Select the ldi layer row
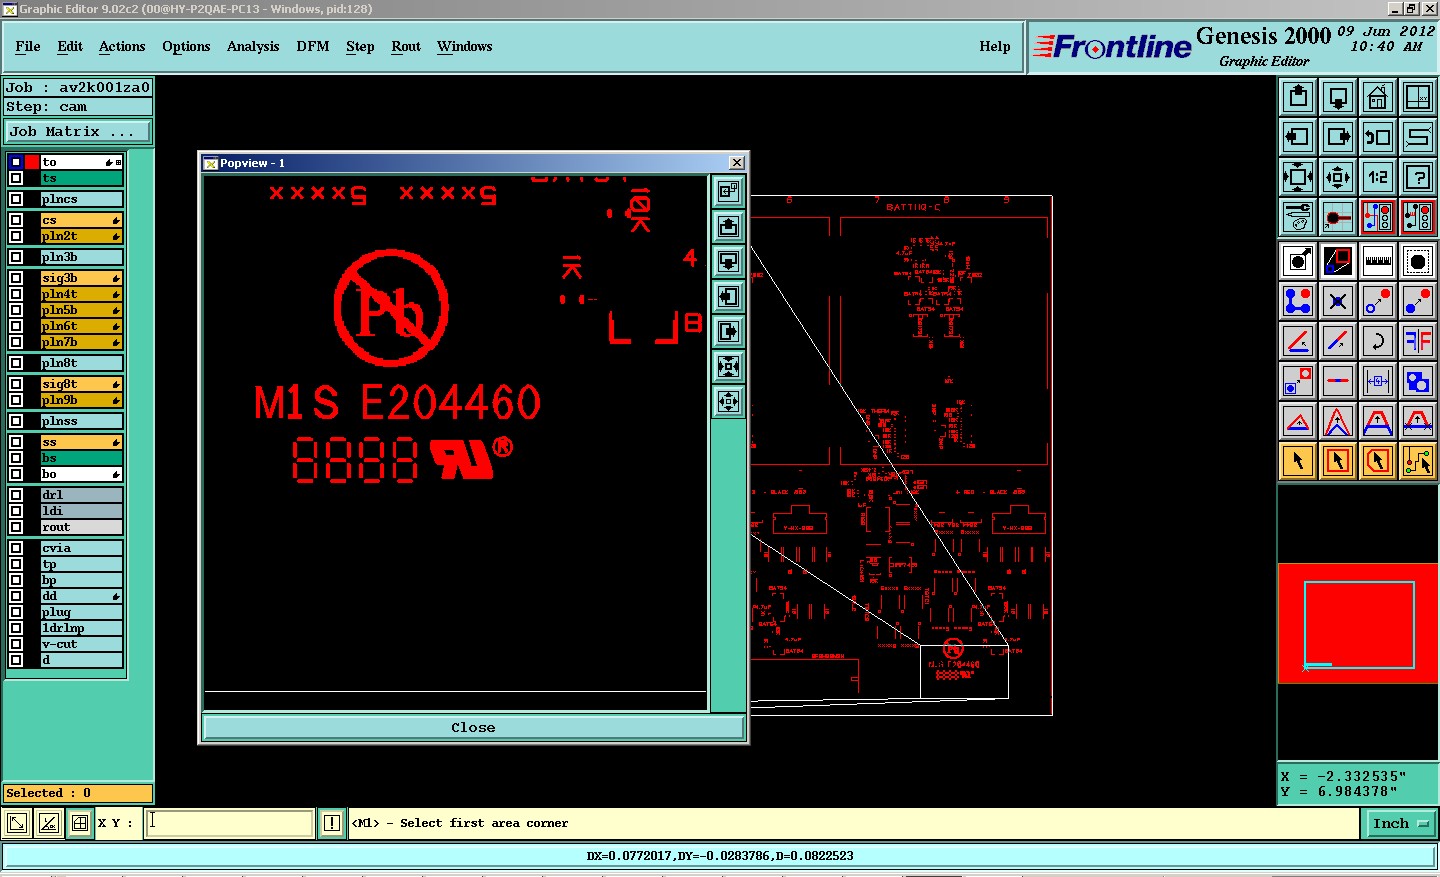The width and height of the screenshot is (1440, 877). [81, 511]
